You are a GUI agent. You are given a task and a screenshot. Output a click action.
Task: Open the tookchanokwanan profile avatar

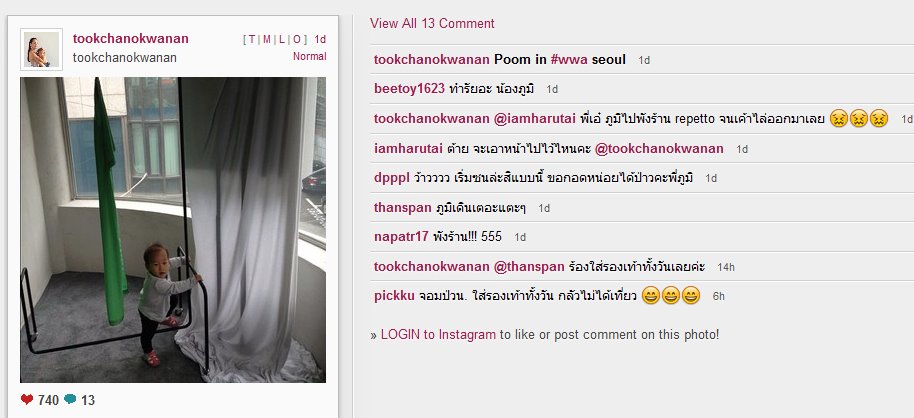[x=41, y=50]
